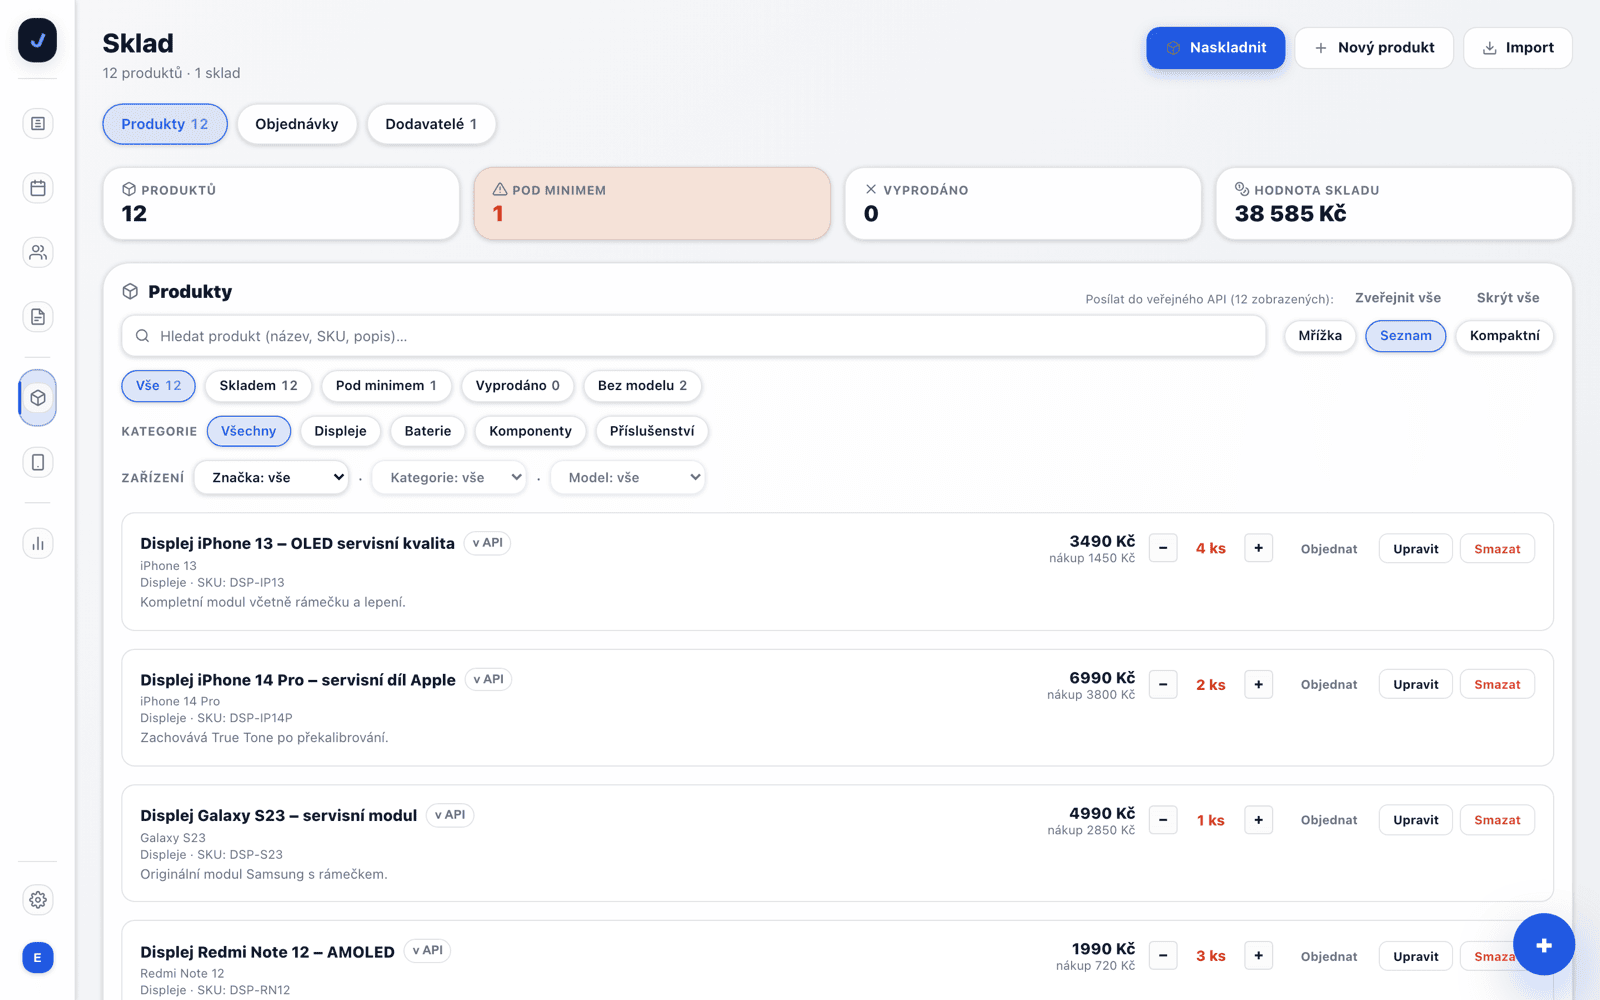Filter category Displeje
This screenshot has height=1000, width=1600.
340,431
